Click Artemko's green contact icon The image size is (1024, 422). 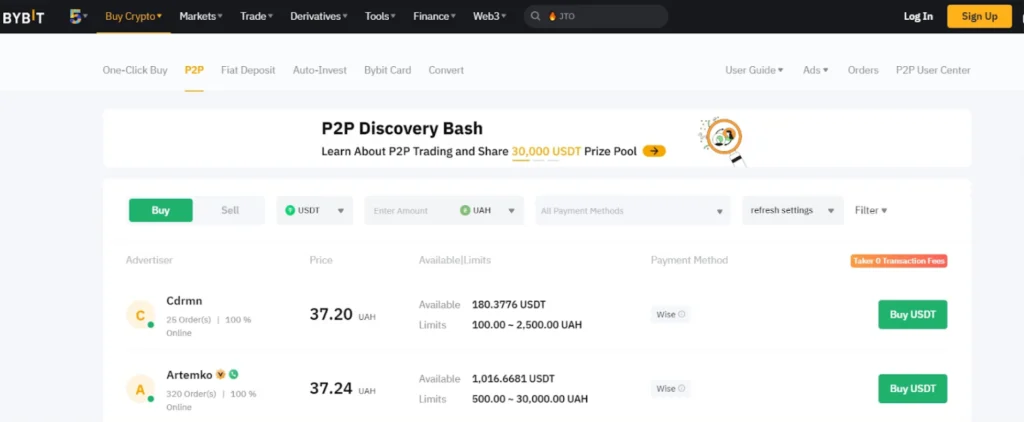click(x=234, y=374)
